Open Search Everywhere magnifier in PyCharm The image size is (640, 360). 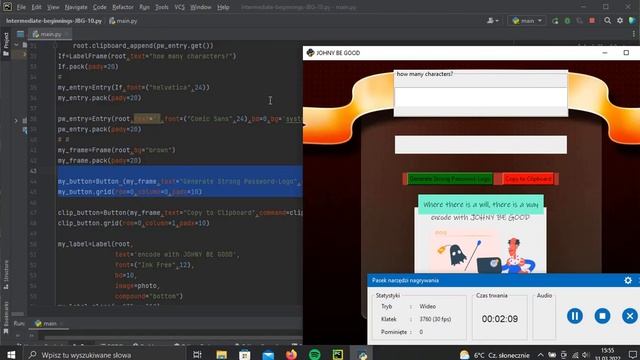coord(608,20)
